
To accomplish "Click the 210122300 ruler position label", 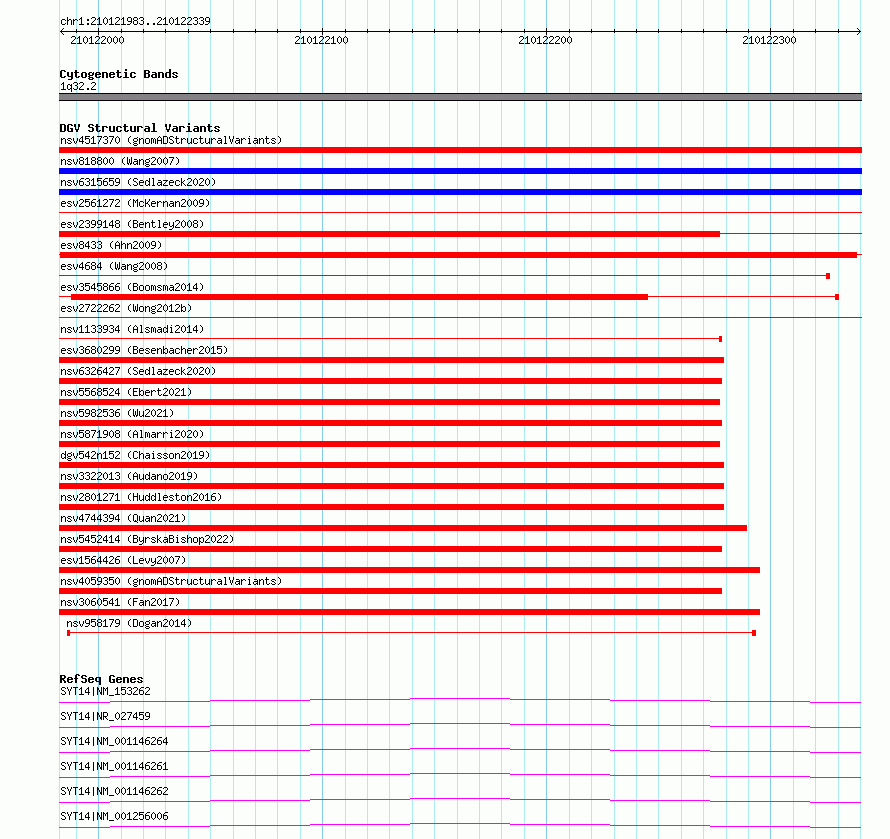I will pyautogui.click(x=769, y=40).
